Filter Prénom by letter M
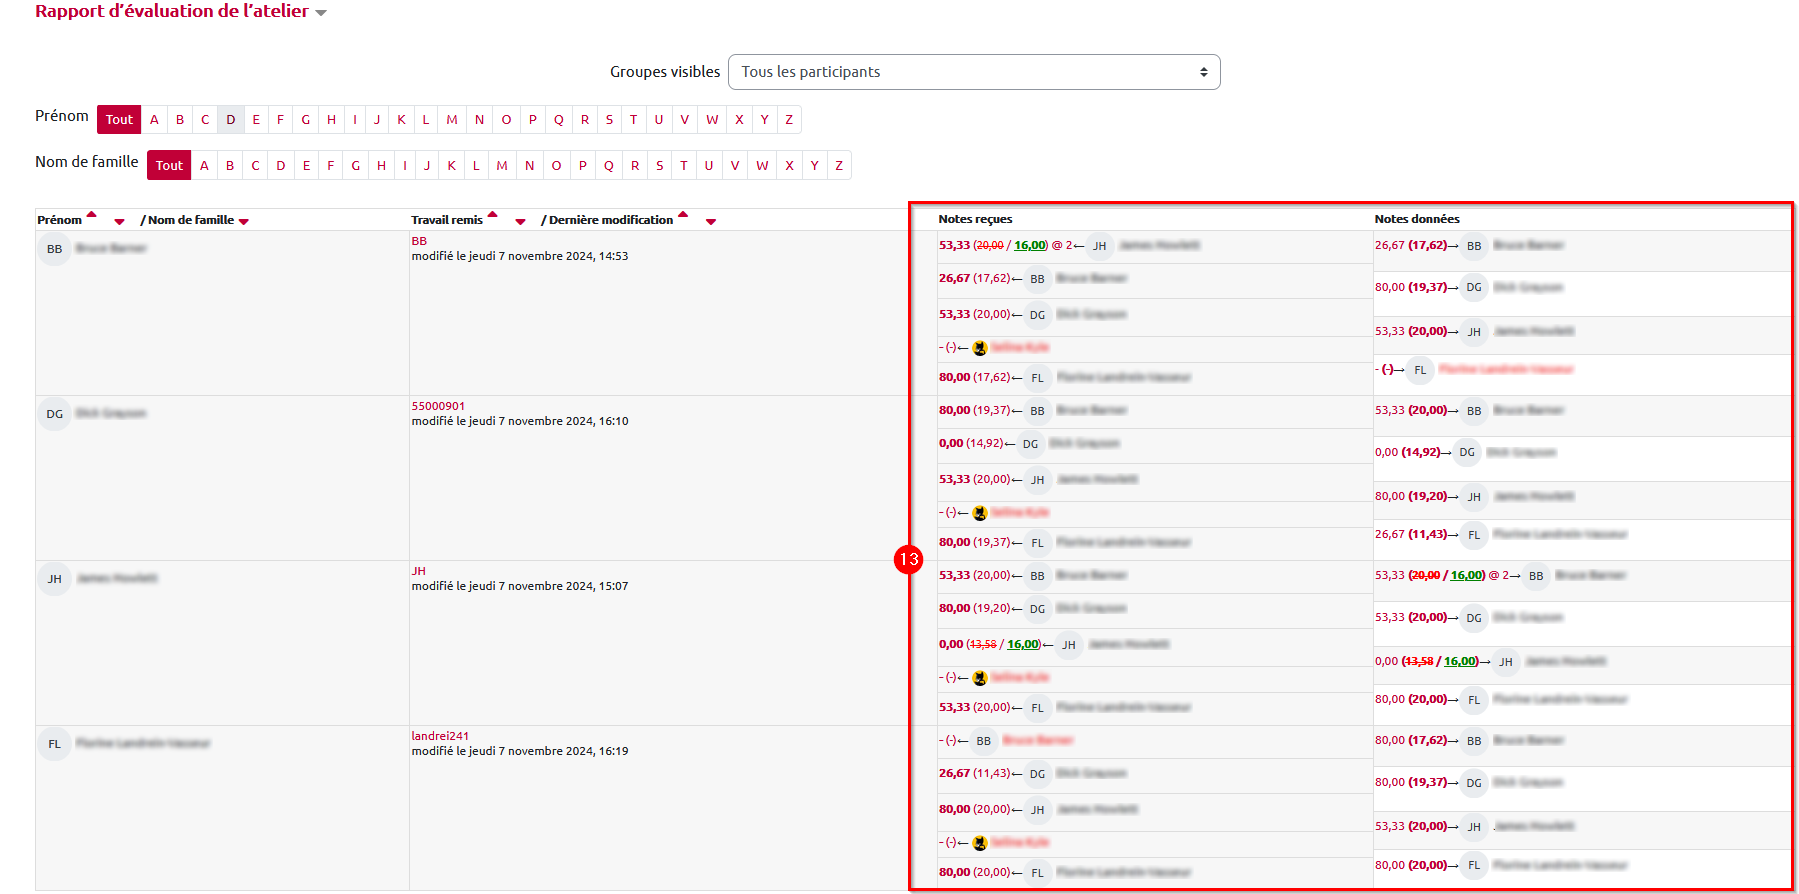Viewport: 1799px width, 894px height. [x=452, y=120]
